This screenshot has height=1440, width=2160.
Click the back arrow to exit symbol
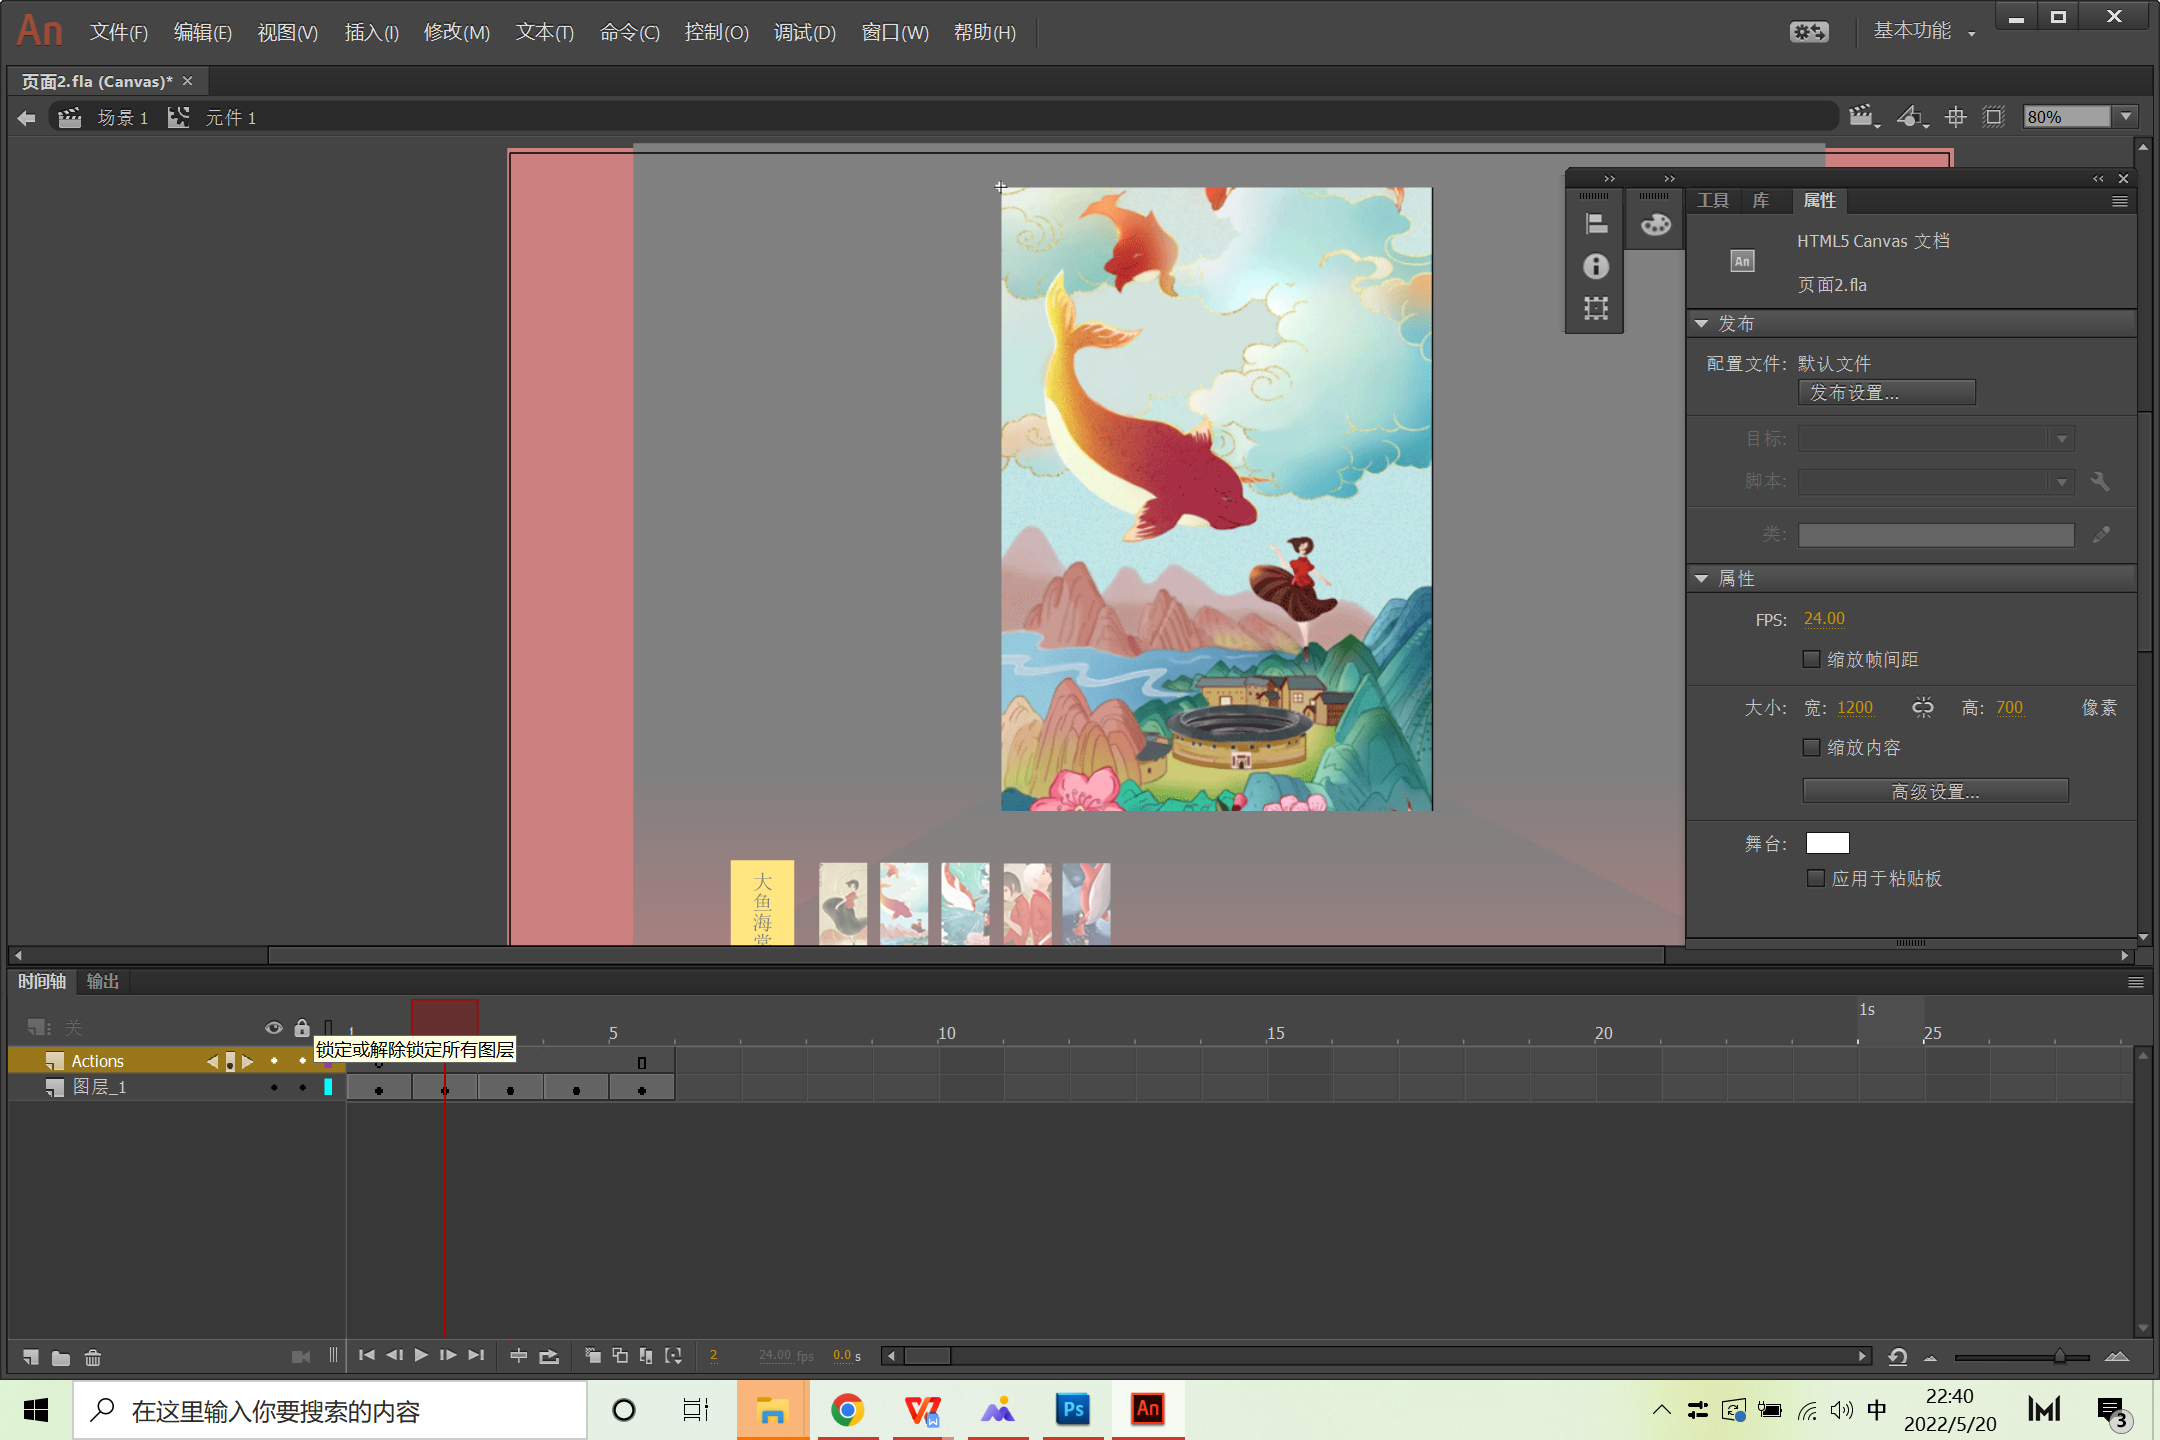pos(27,118)
